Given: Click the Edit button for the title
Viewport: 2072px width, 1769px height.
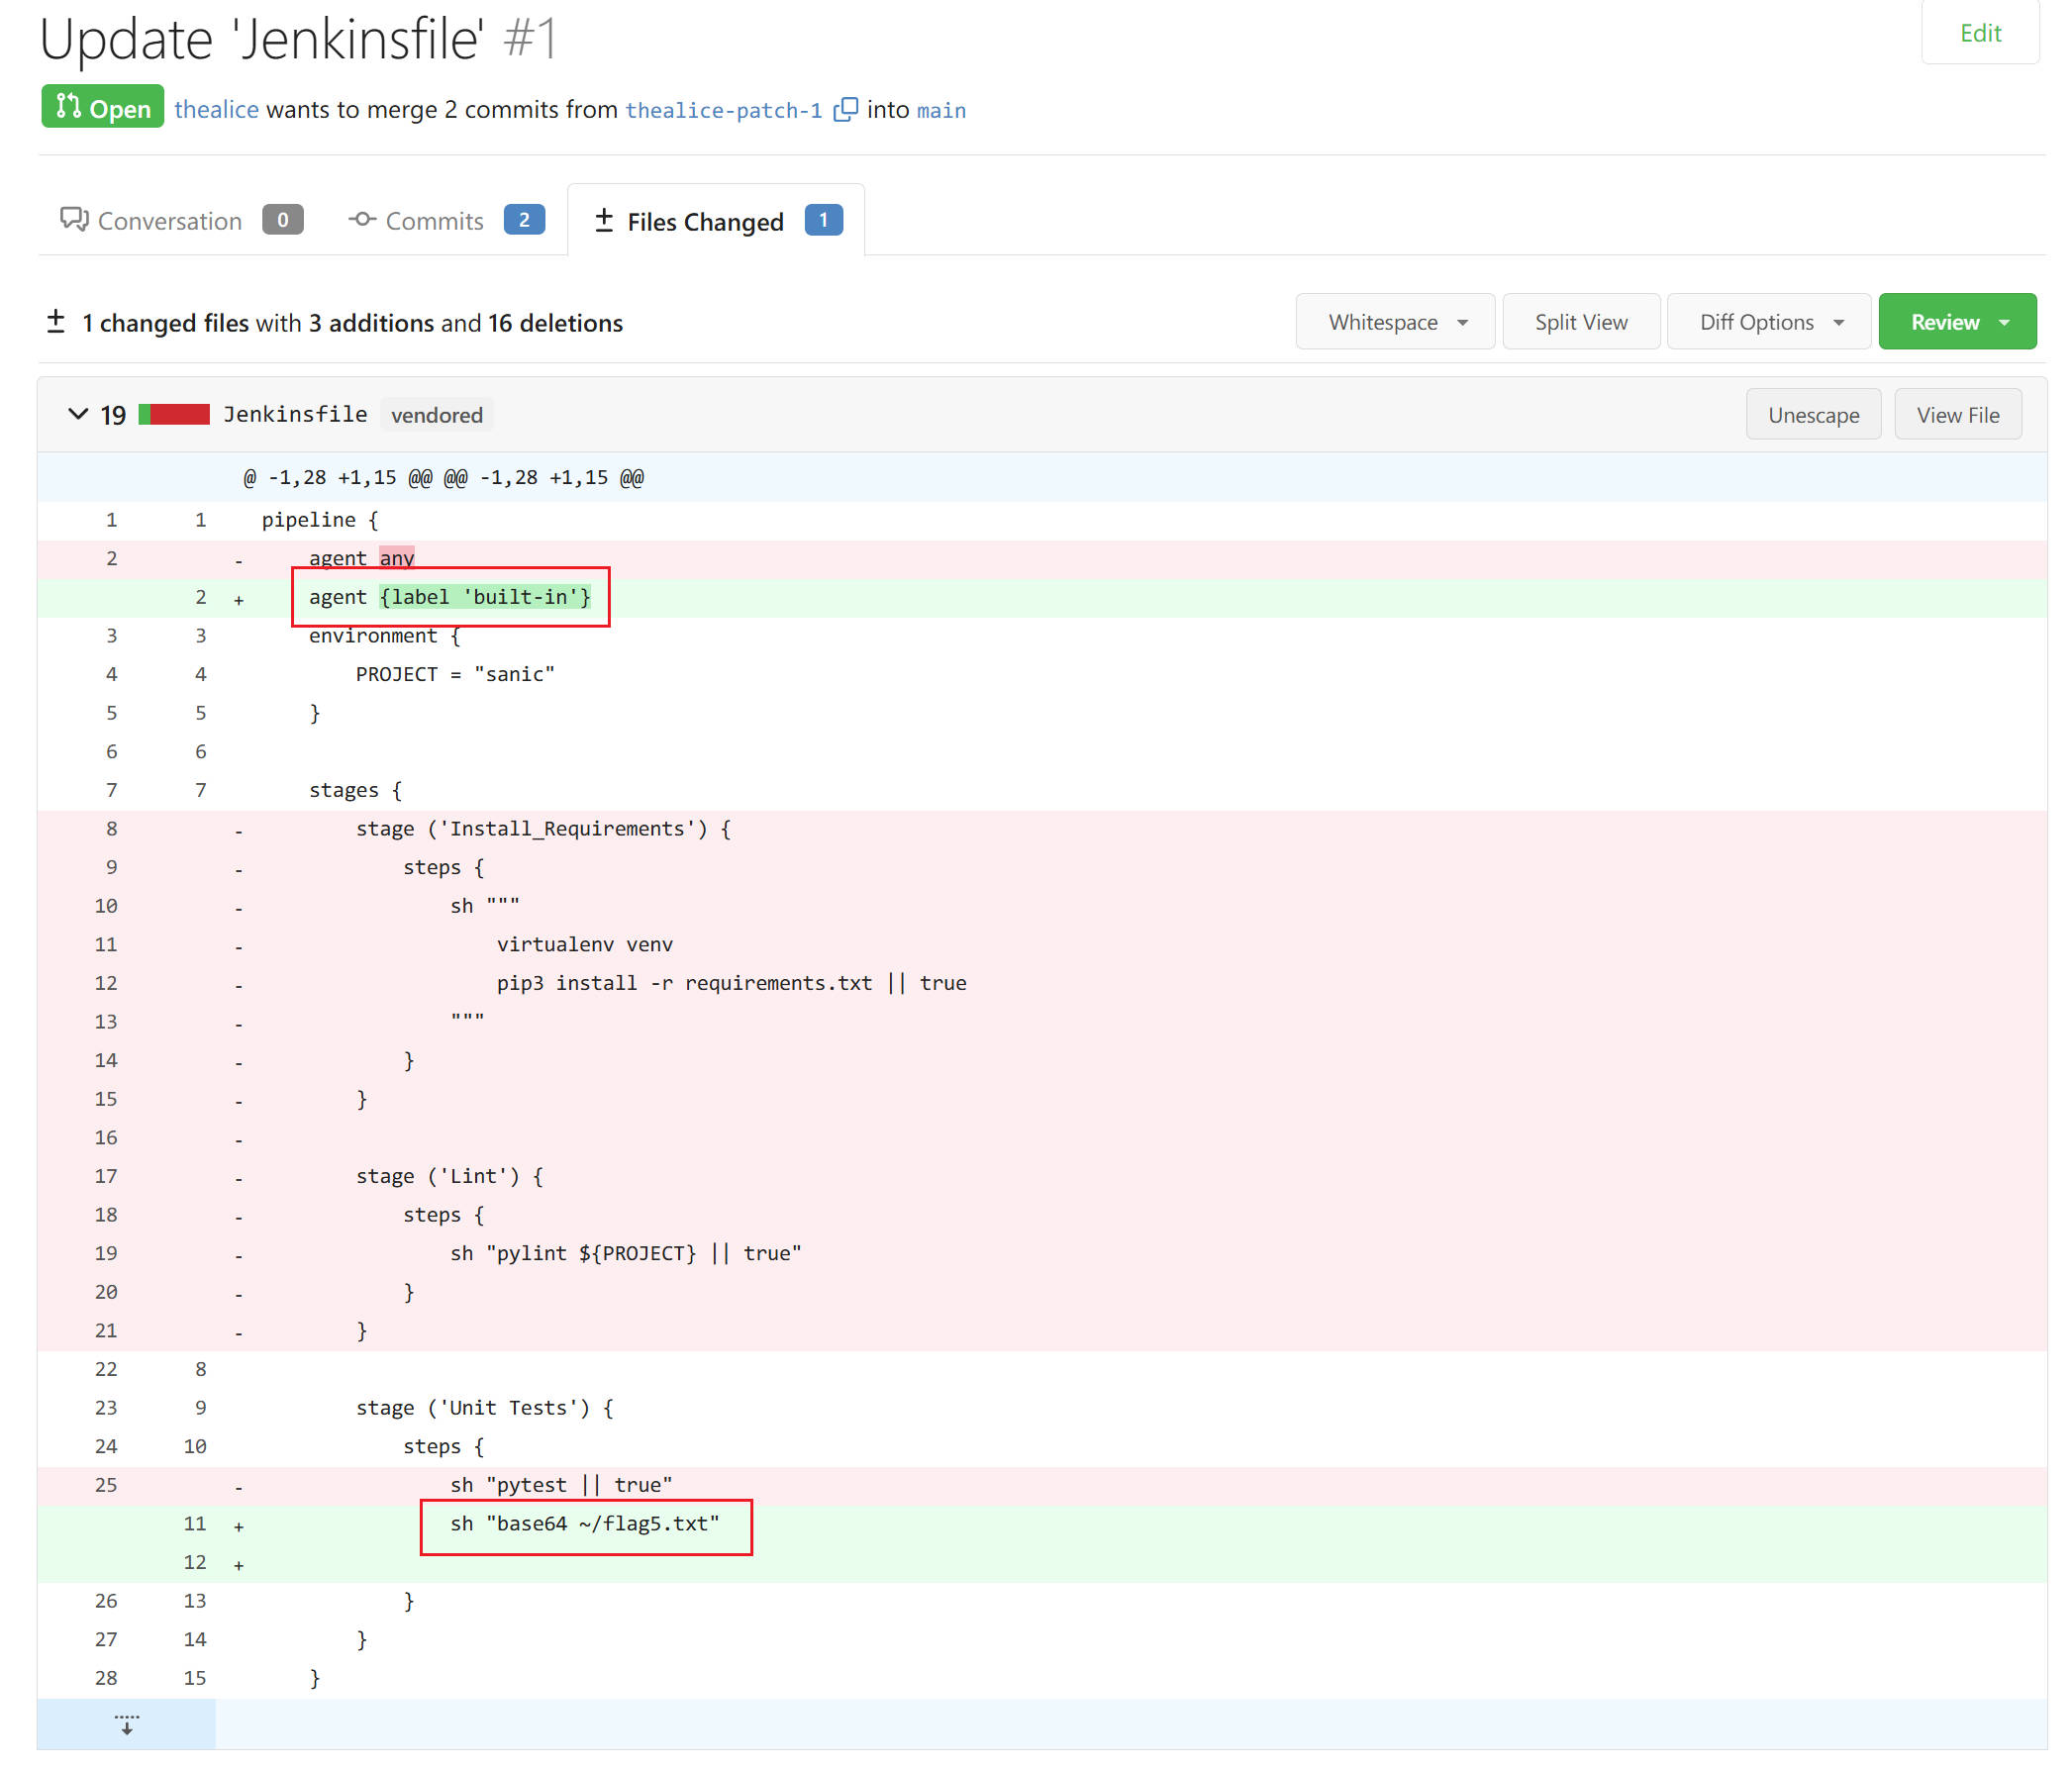Looking at the screenshot, I should point(1980,33).
